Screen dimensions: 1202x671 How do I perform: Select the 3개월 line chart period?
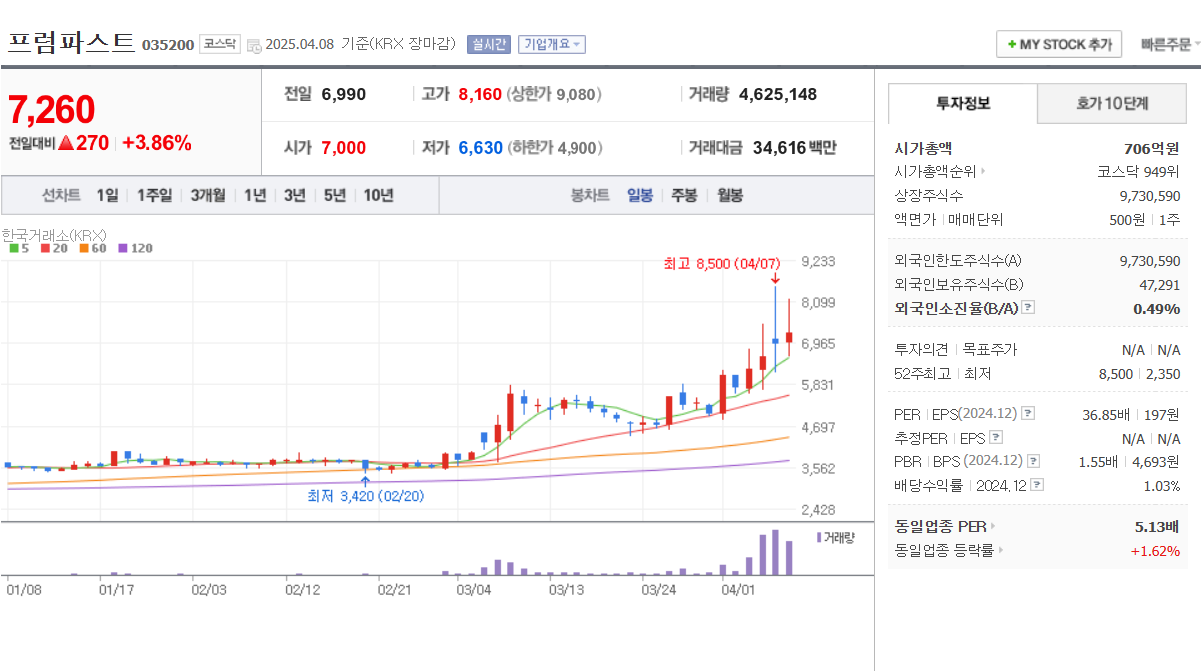(208, 195)
